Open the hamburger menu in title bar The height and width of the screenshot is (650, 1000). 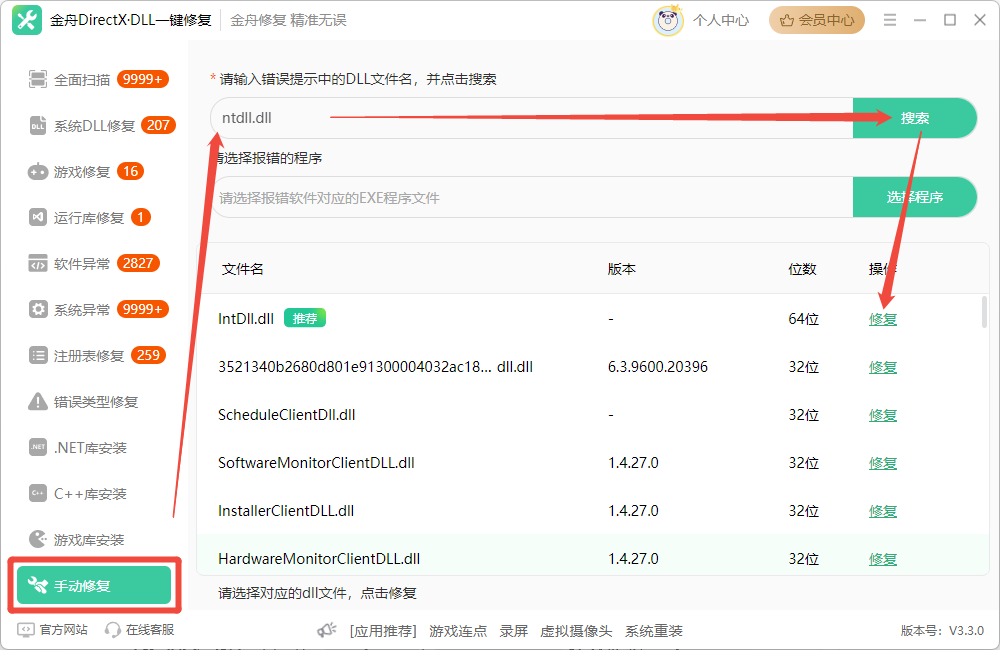[889, 19]
